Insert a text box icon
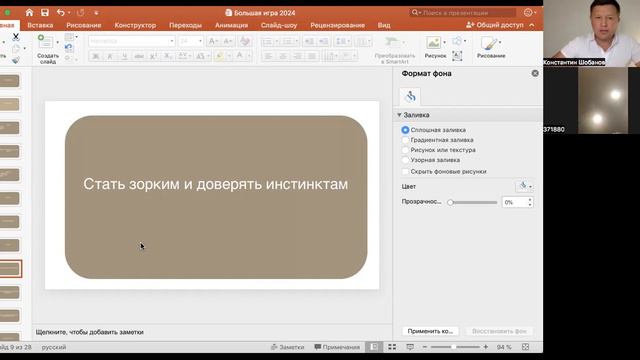Image resolution: width=640 pixels, height=360 pixels. pos(457,56)
